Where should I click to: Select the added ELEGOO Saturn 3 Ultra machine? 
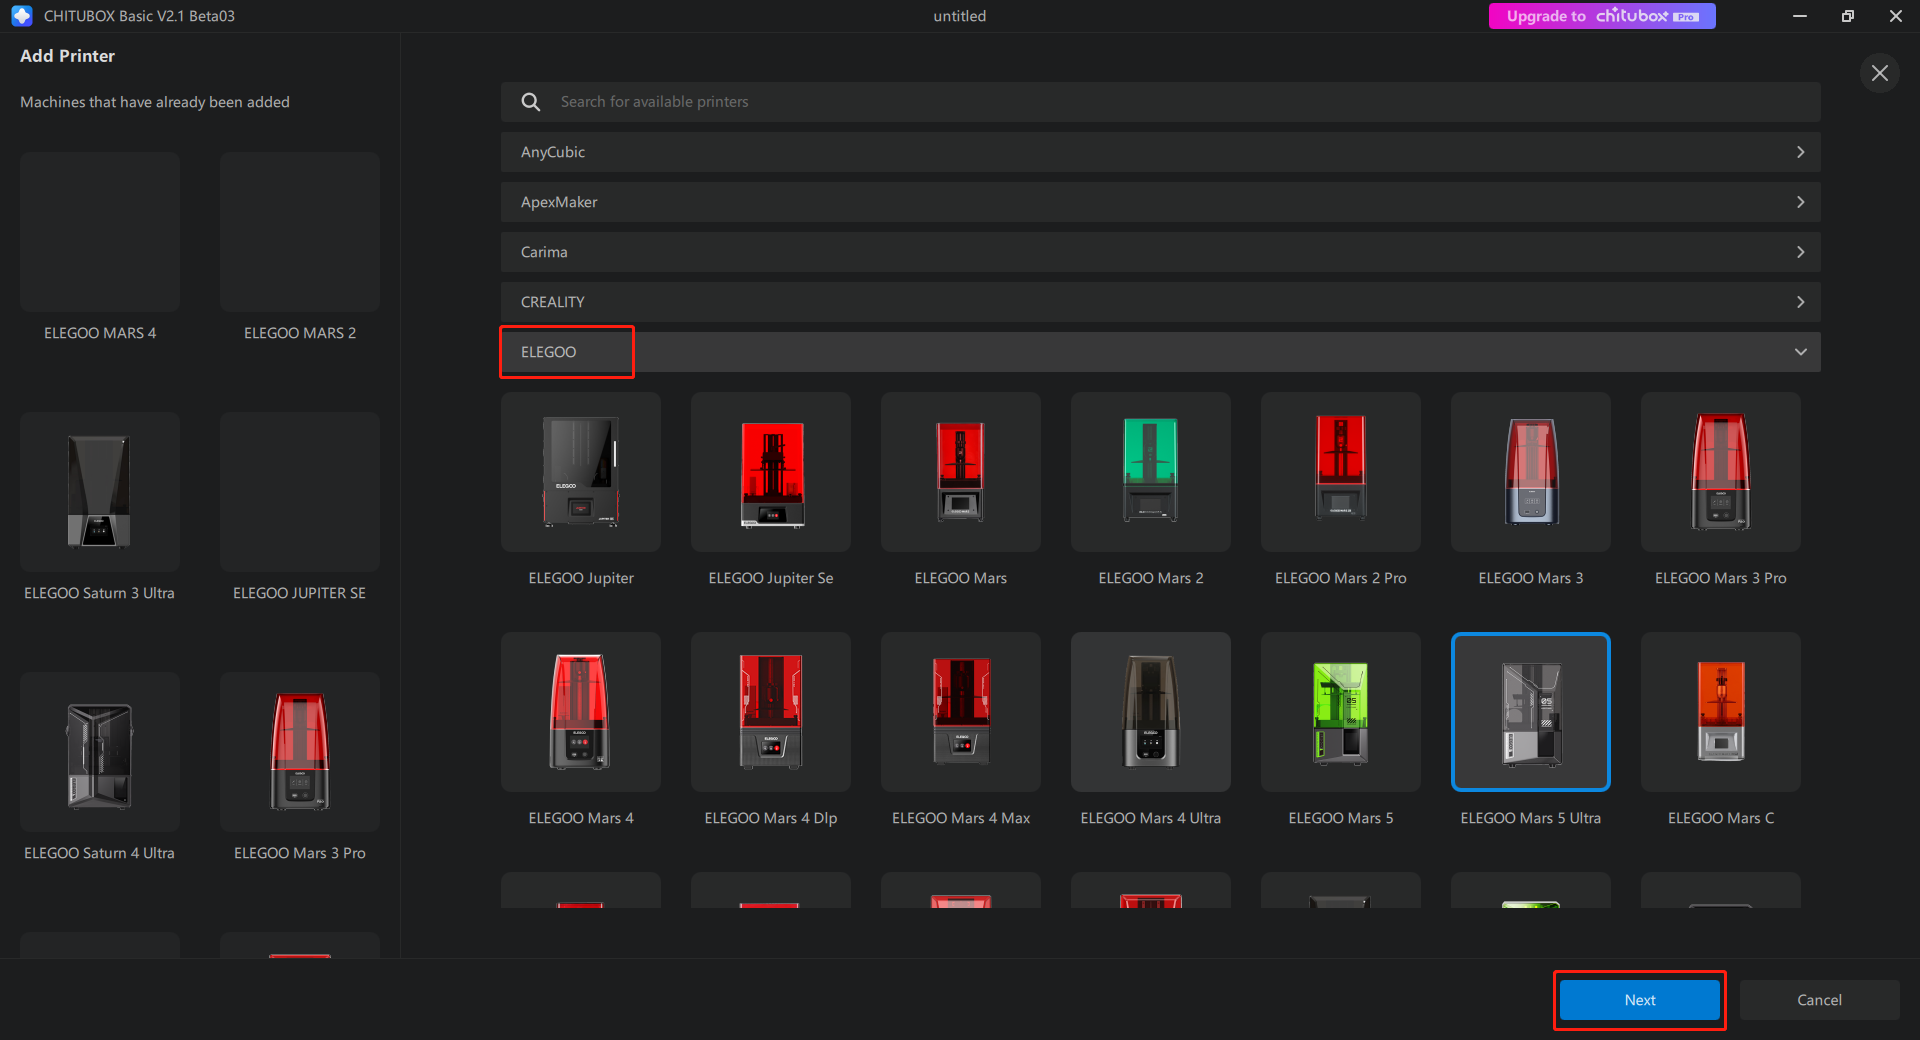(x=100, y=492)
